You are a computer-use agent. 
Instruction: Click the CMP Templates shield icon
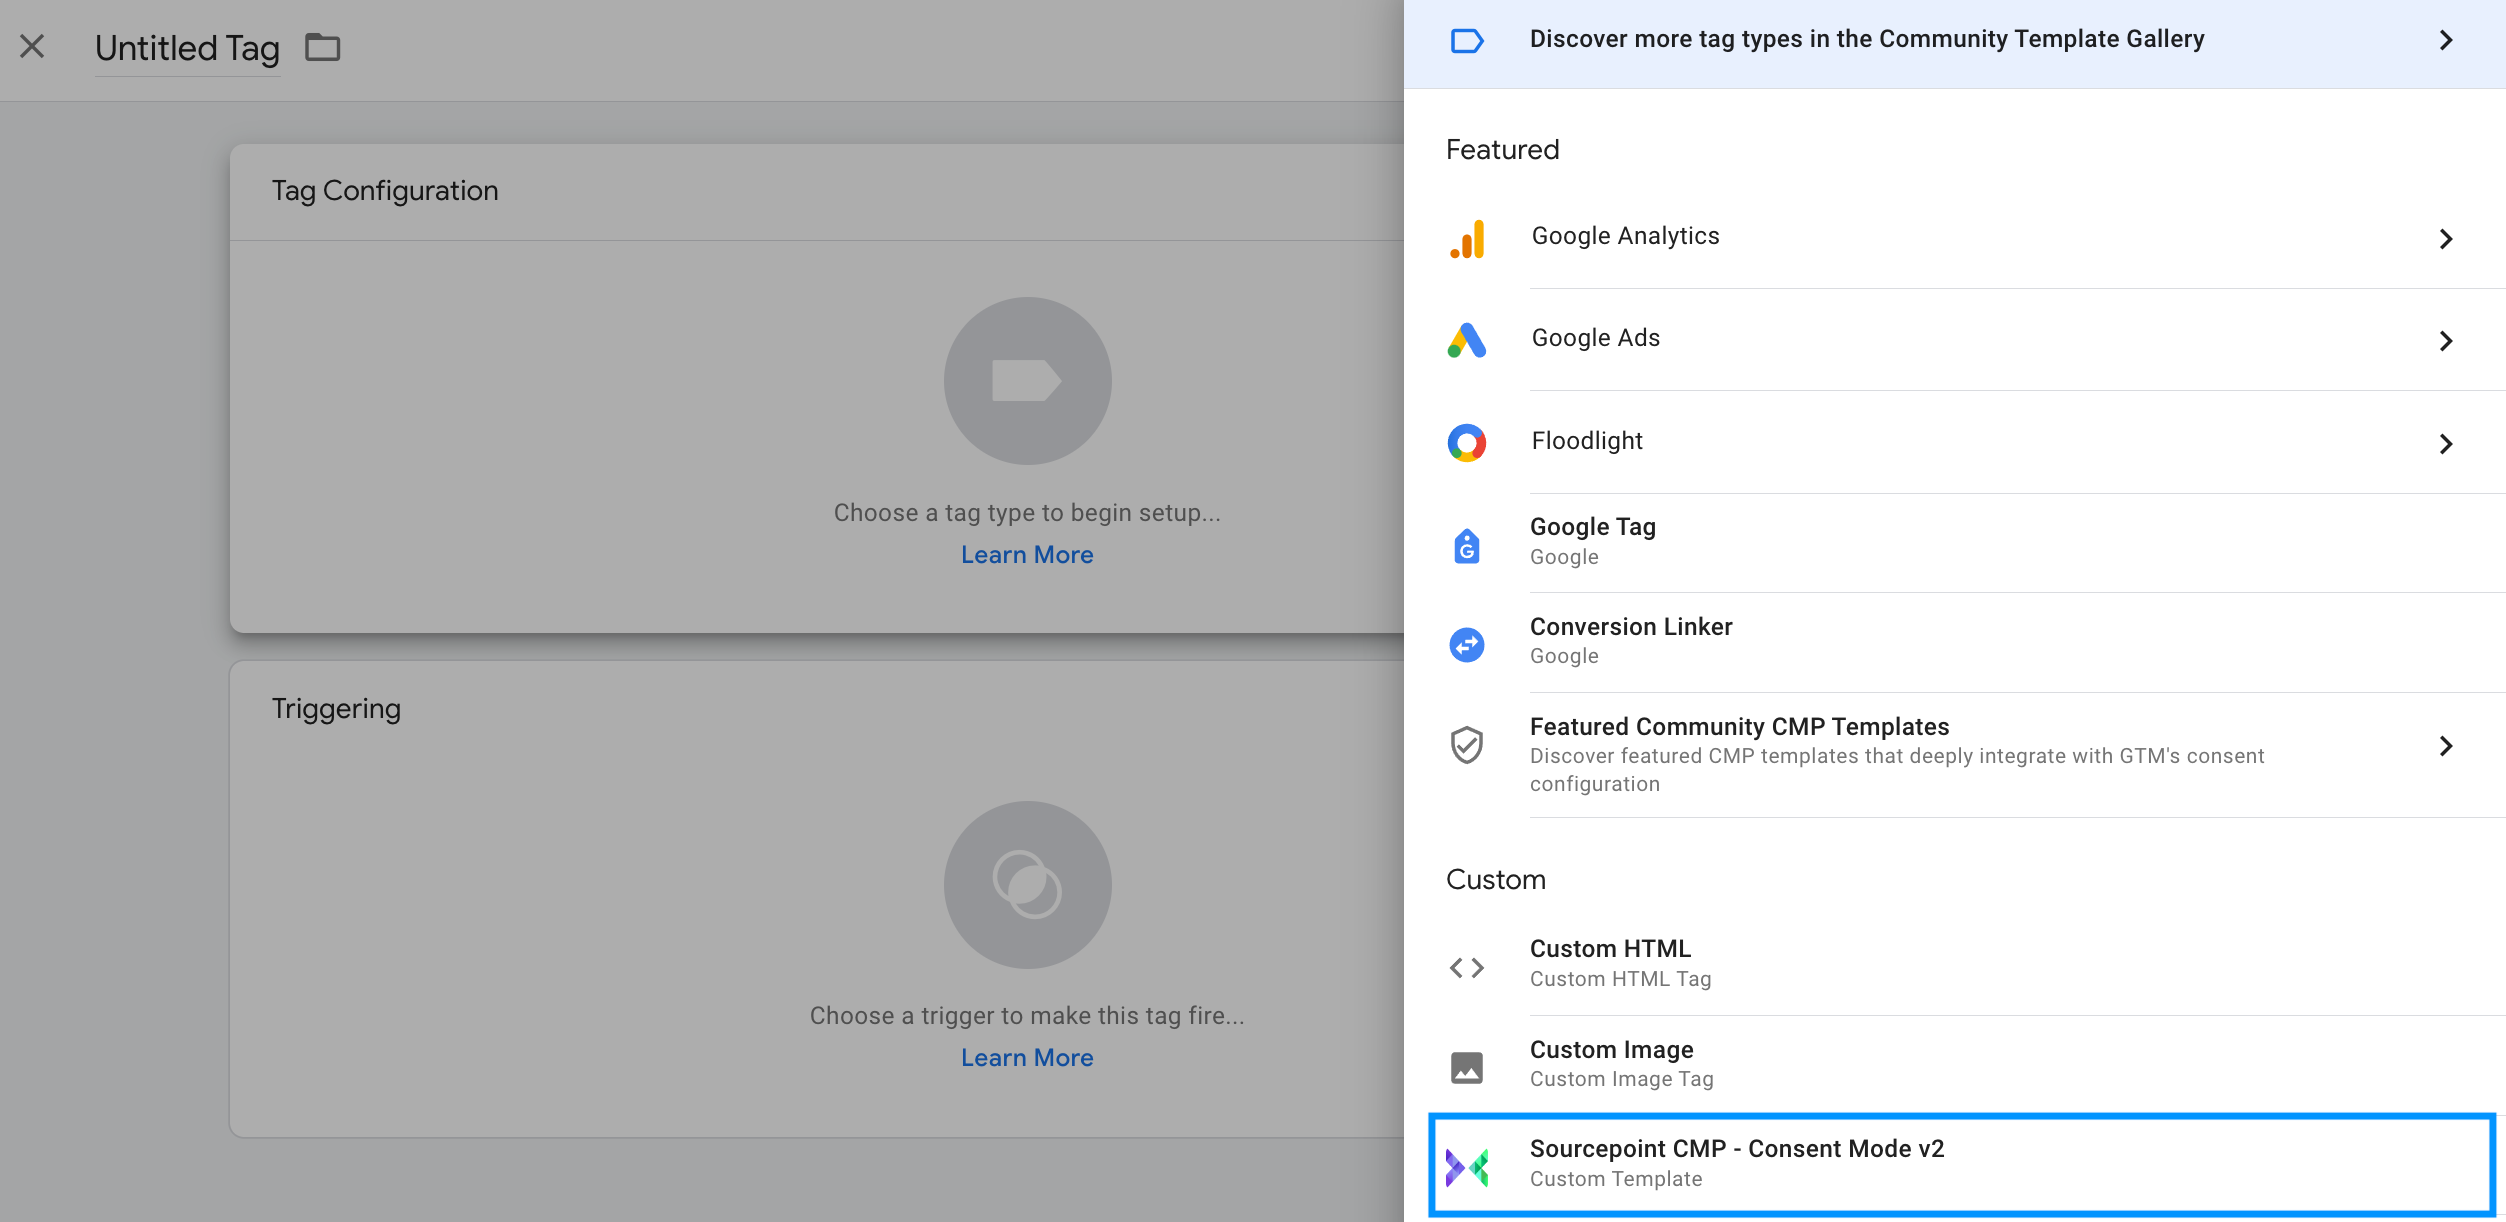click(1467, 745)
